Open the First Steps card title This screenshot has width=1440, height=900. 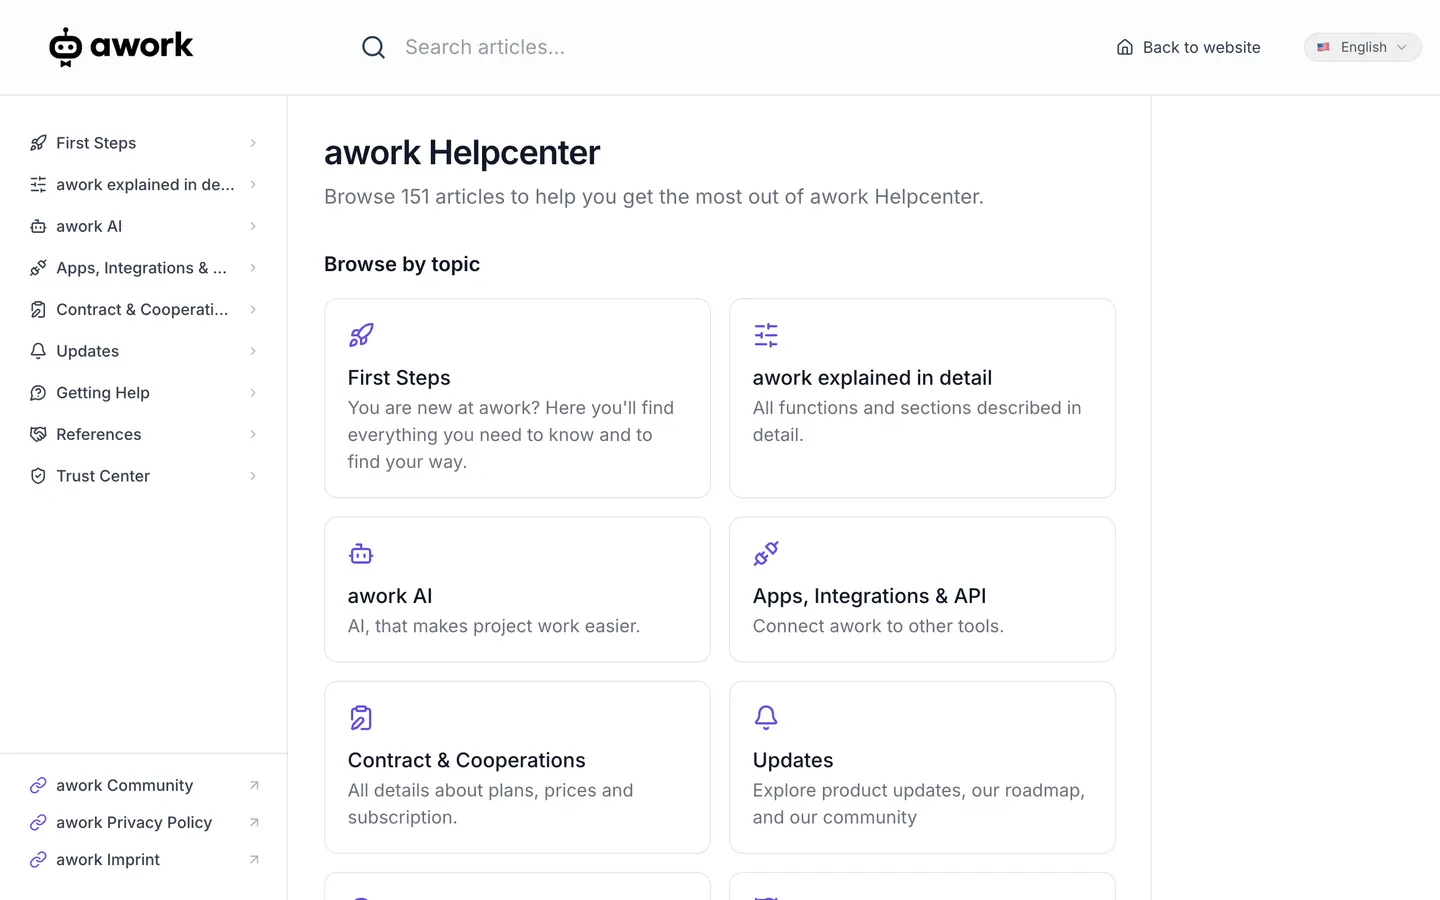[399, 378]
